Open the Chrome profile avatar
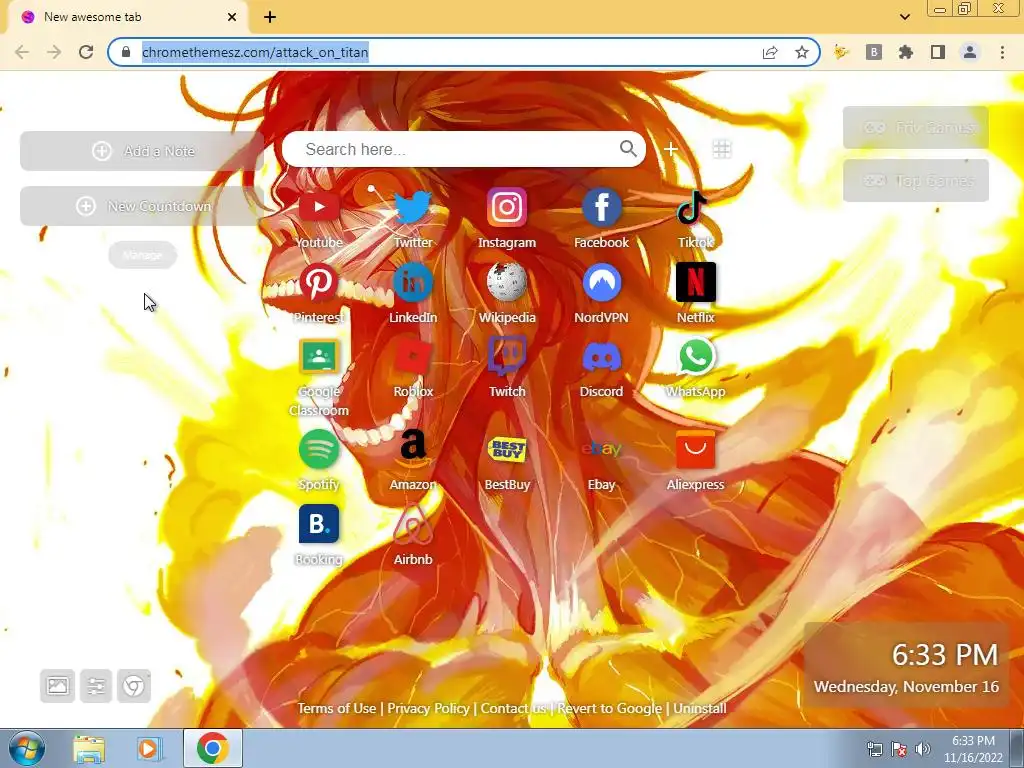This screenshot has height=768, width=1024. [970, 52]
